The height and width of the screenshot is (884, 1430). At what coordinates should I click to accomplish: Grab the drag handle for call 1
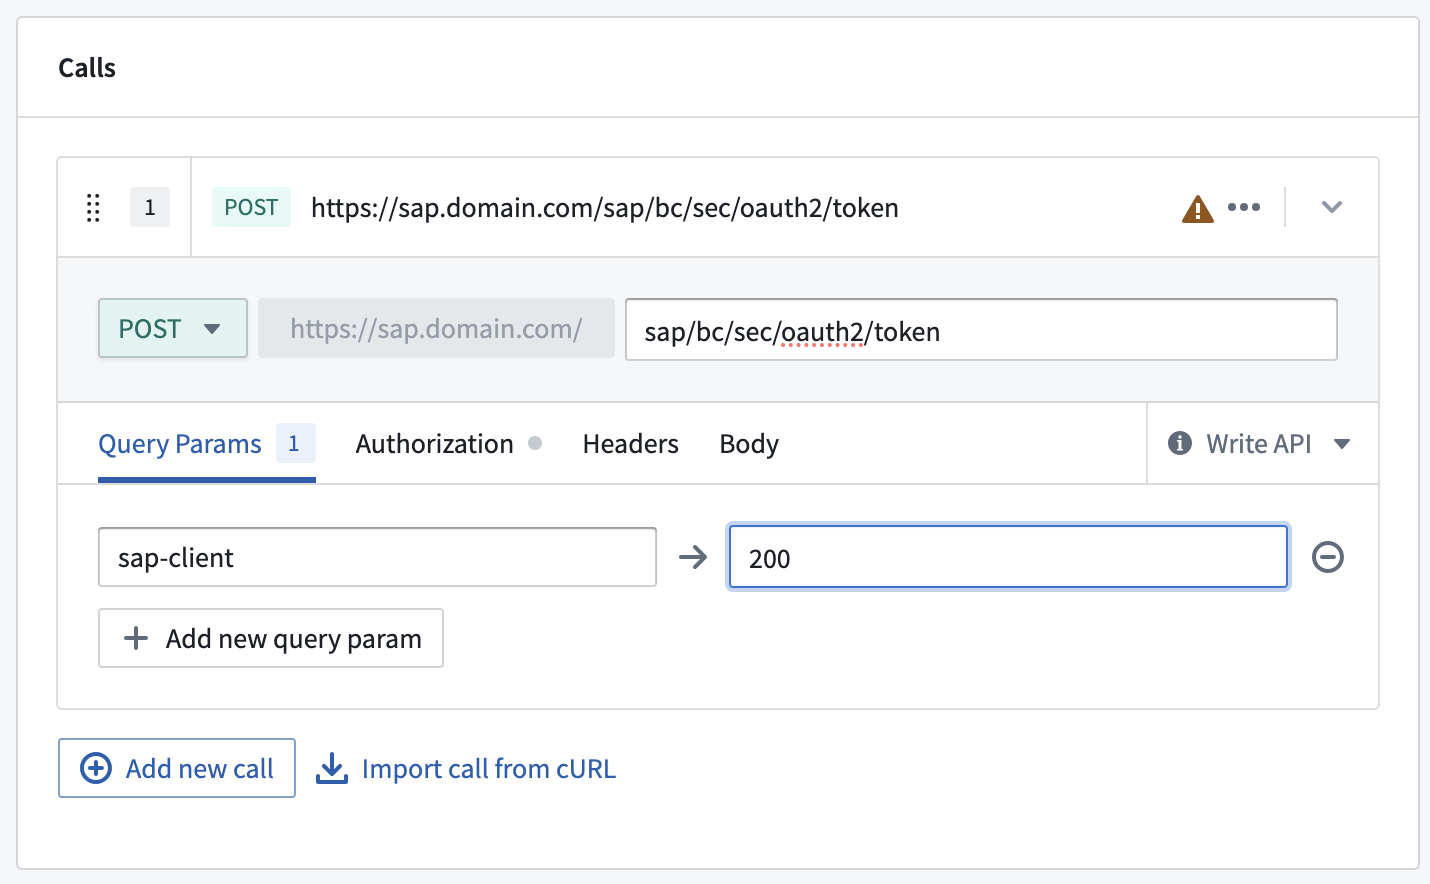pyautogui.click(x=93, y=208)
